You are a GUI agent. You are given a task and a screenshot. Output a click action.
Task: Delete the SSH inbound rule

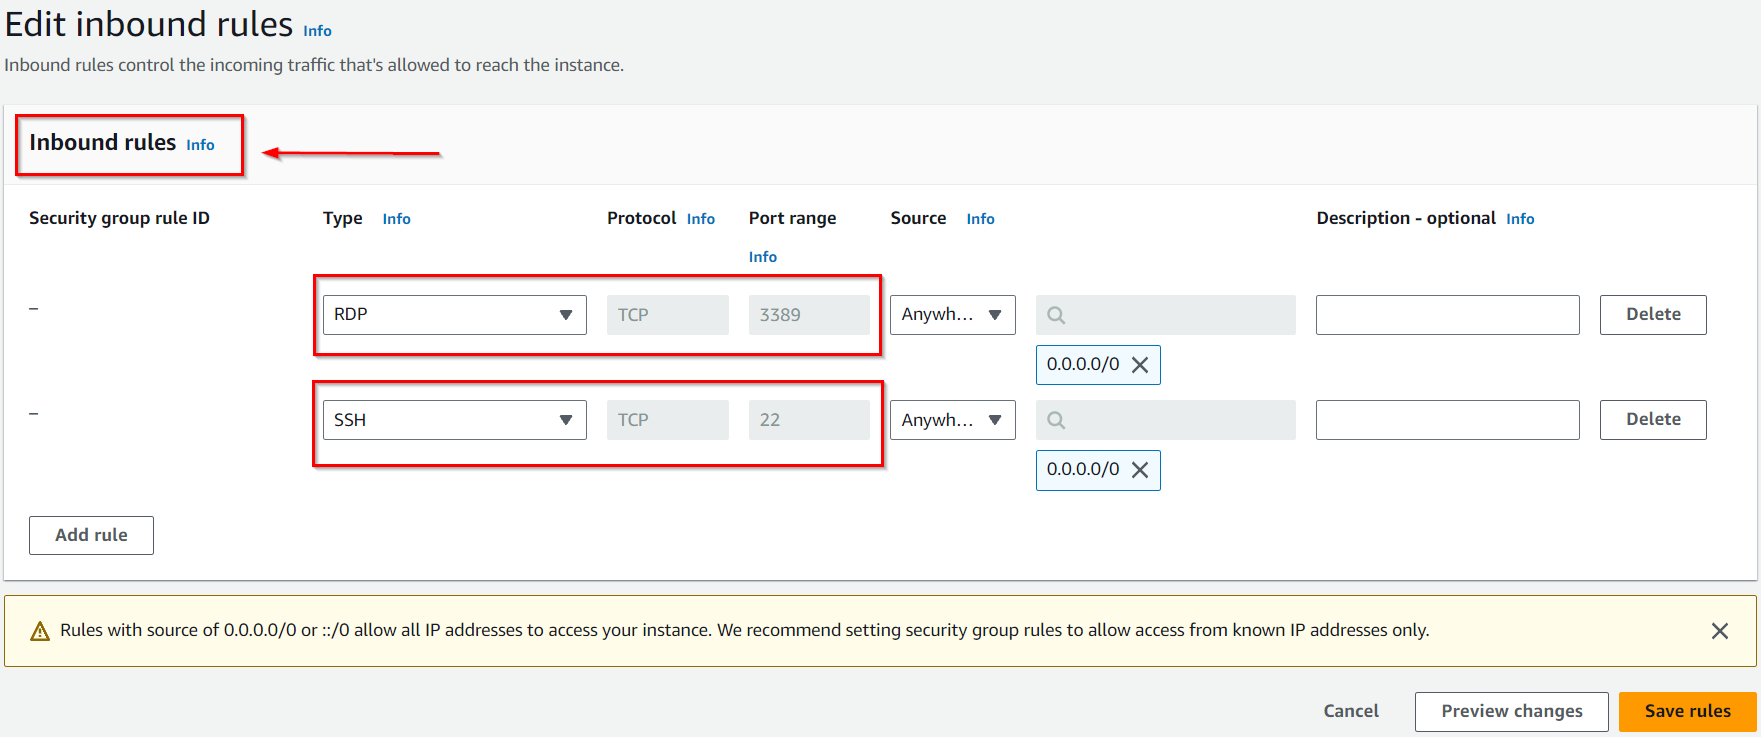pos(1652,420)
